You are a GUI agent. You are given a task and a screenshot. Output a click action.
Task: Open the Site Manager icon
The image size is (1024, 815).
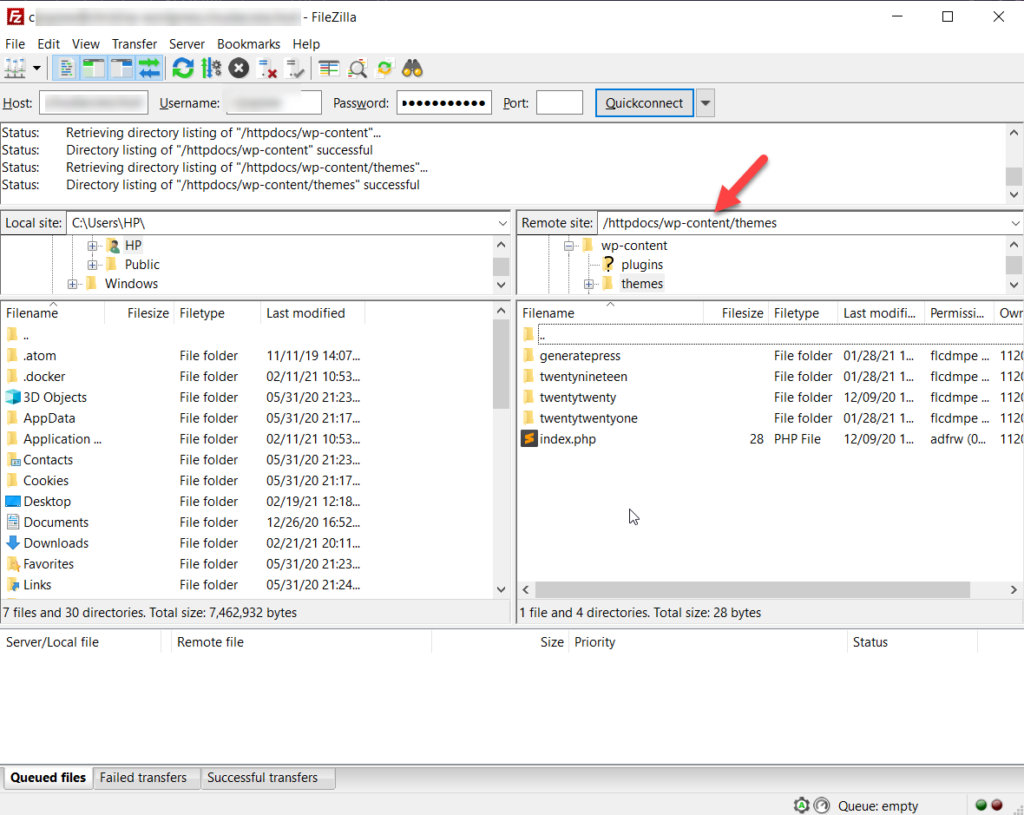tap(14, 69)
